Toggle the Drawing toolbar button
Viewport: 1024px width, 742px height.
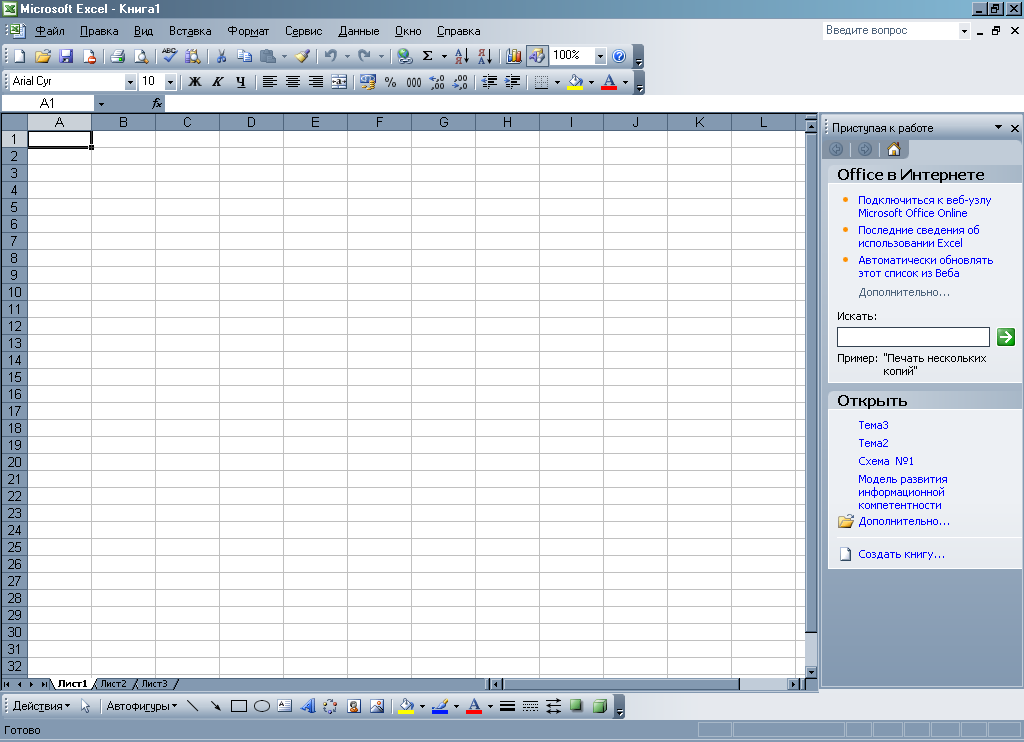[x=537, y=56]
